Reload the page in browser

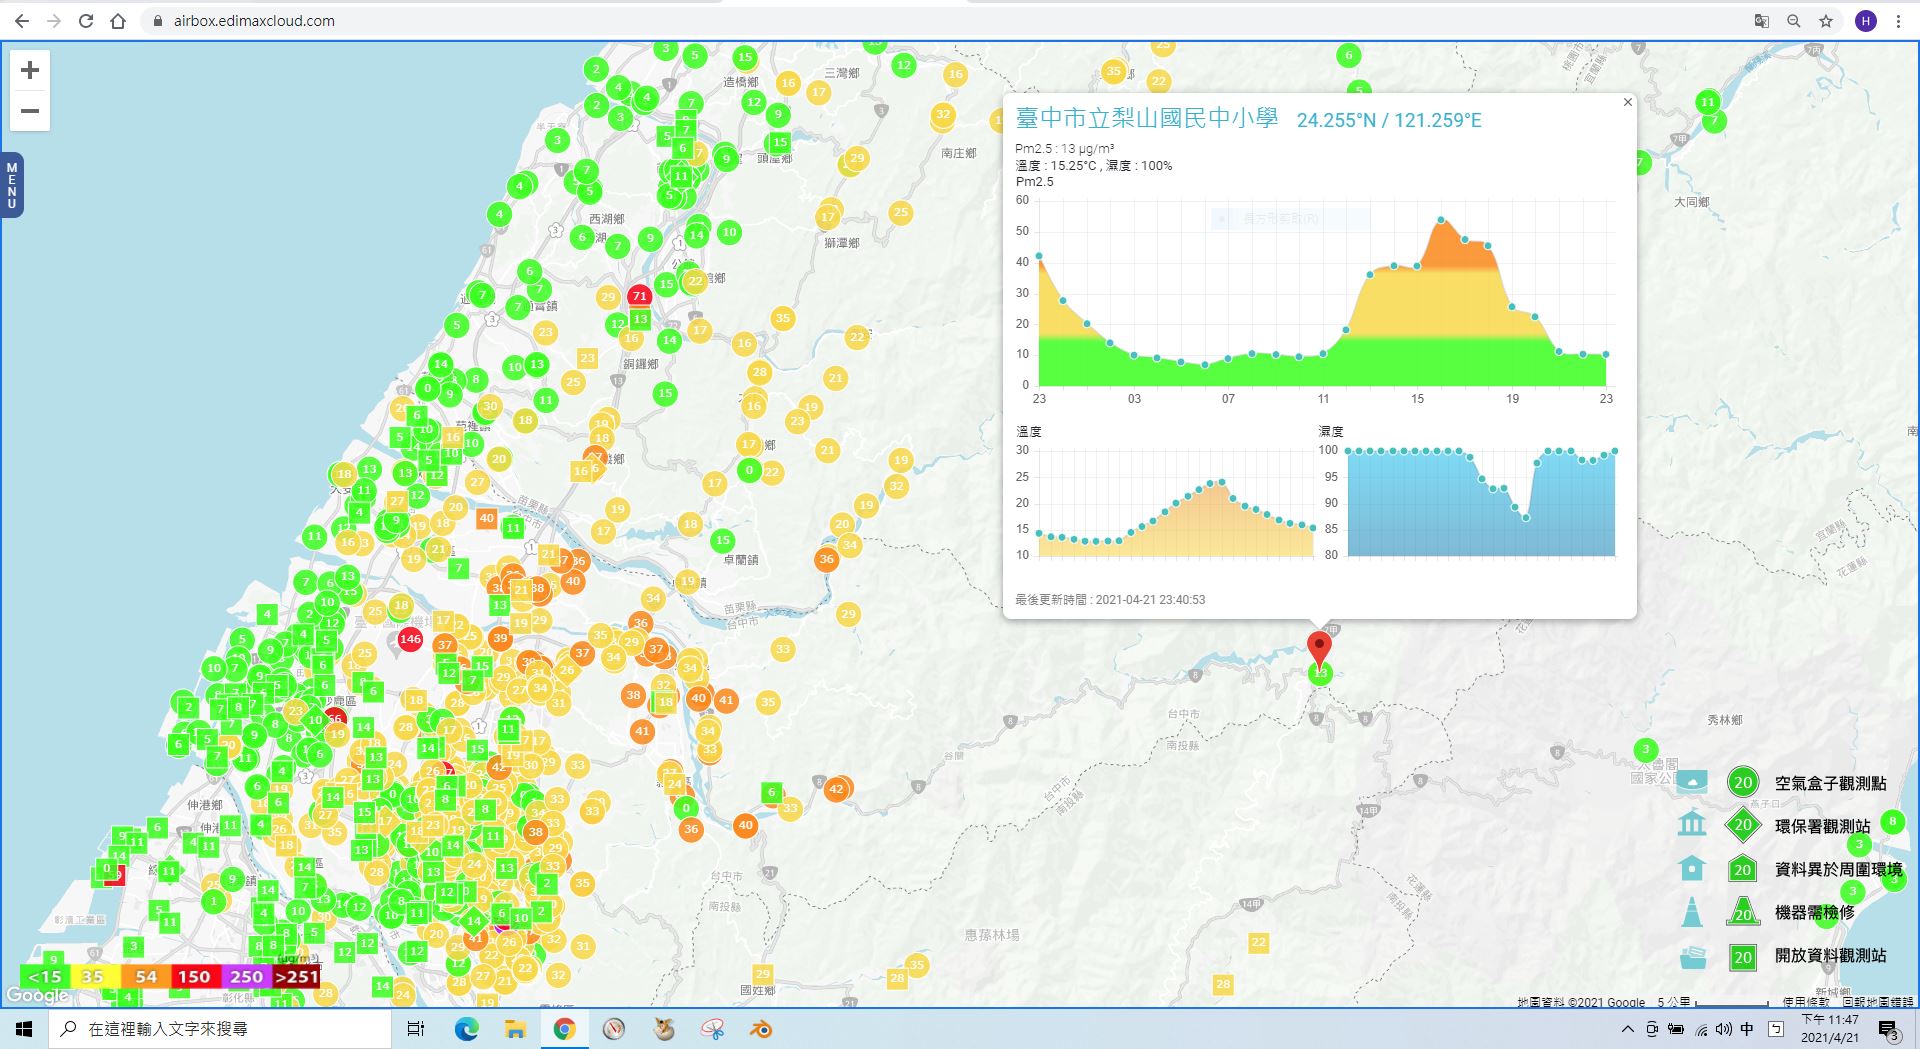pos(86,21)
